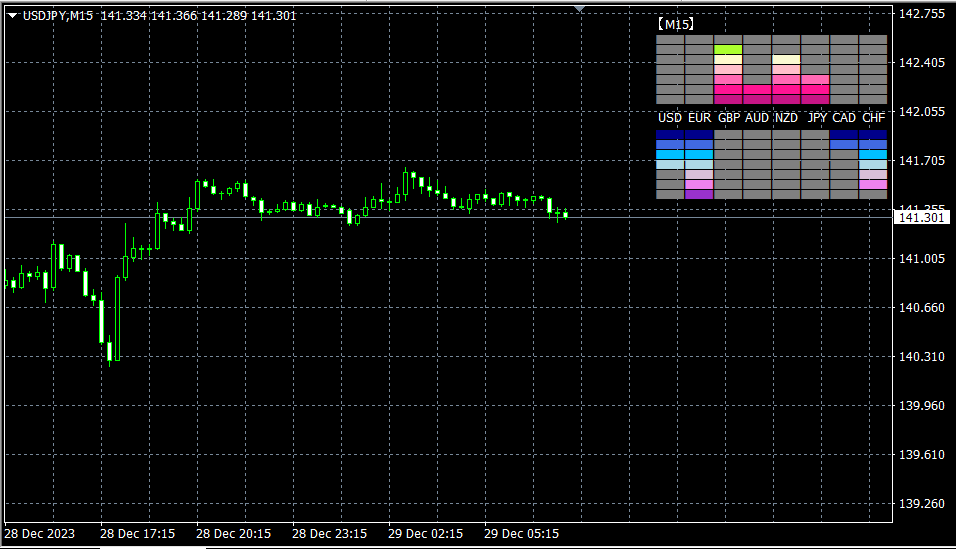Click the 29 Dec 02:15 time axis label
This screenshot has width=956, height=549.
pos(426,534)
